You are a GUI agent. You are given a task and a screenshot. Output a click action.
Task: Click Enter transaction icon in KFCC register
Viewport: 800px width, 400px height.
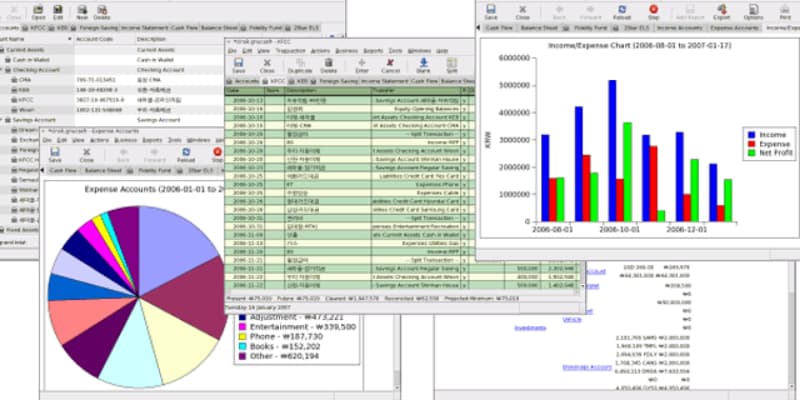pos(362,65)
